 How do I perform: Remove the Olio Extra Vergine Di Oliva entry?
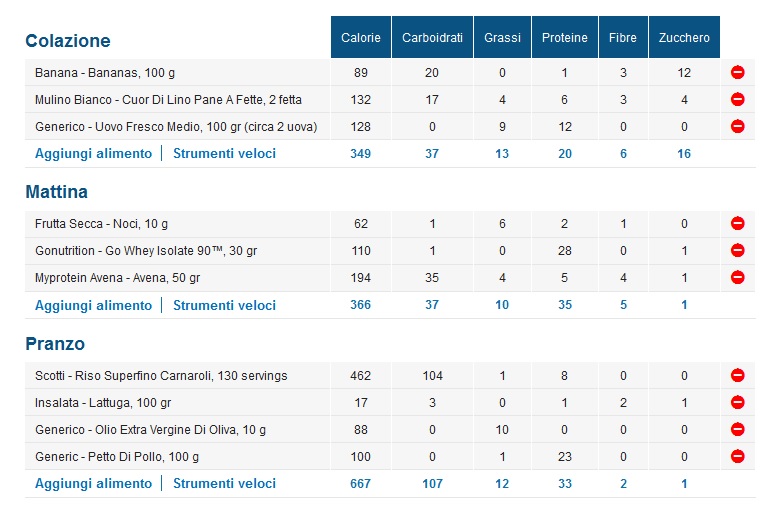pyautogui.click(x=737, y=430)
